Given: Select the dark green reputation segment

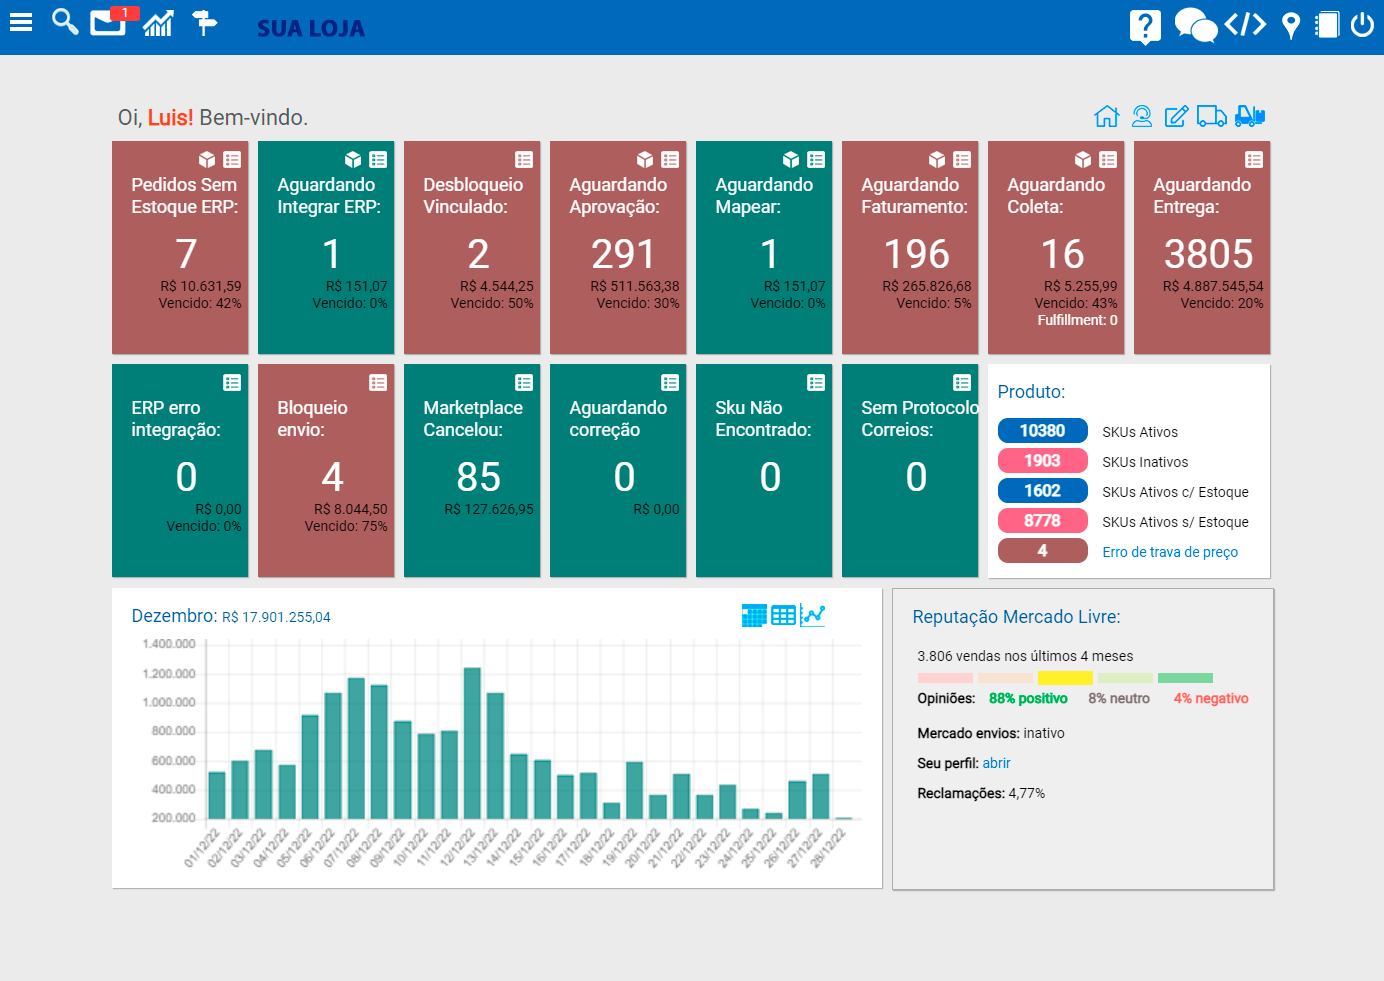Looking at the screenshot, I should [1185, 678].
